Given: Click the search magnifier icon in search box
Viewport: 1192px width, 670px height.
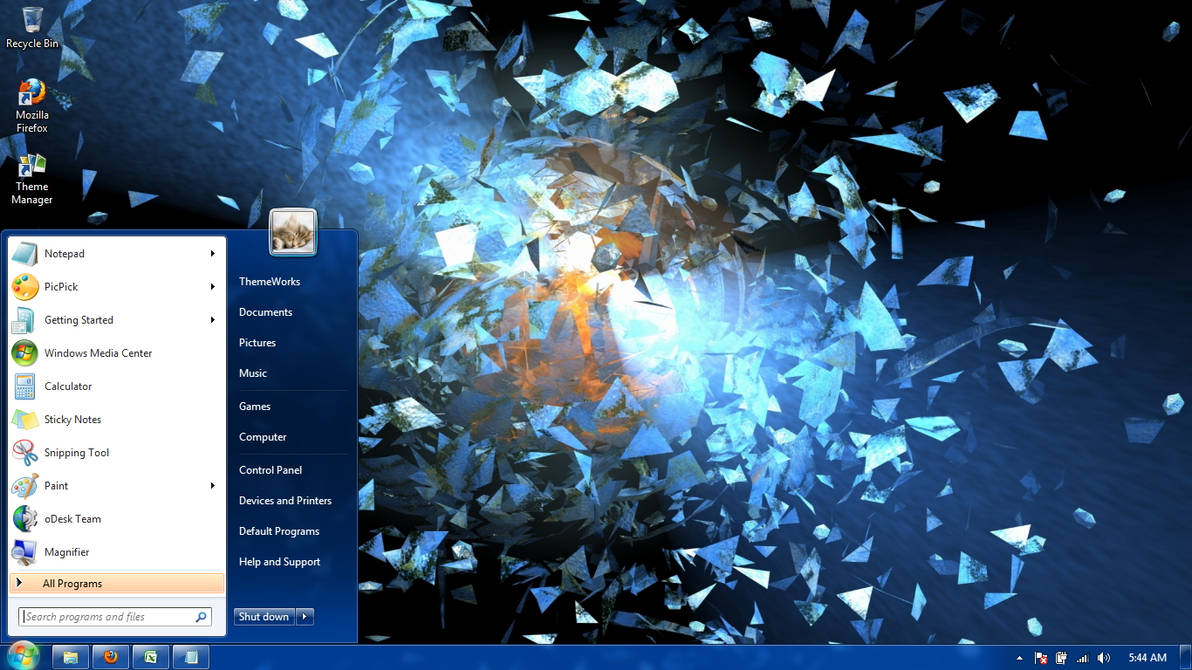Looking at the screenshot, I should point(201,617).
